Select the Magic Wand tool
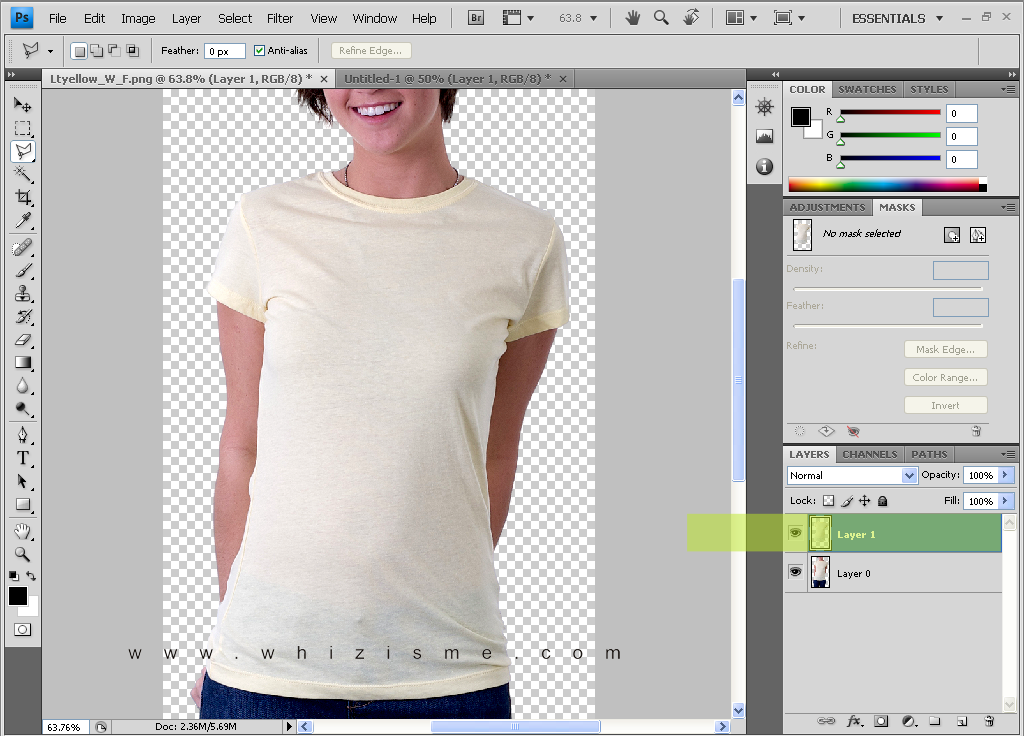Image resolution: width=1024 pixels, height=736 pixels. pos(22,175)
